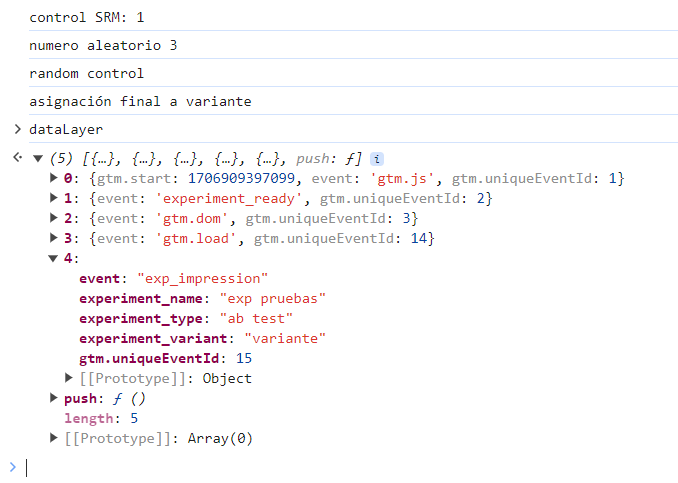Click the "variante" string value
This screenshot has width=678, height=483.
pos(285,338)
